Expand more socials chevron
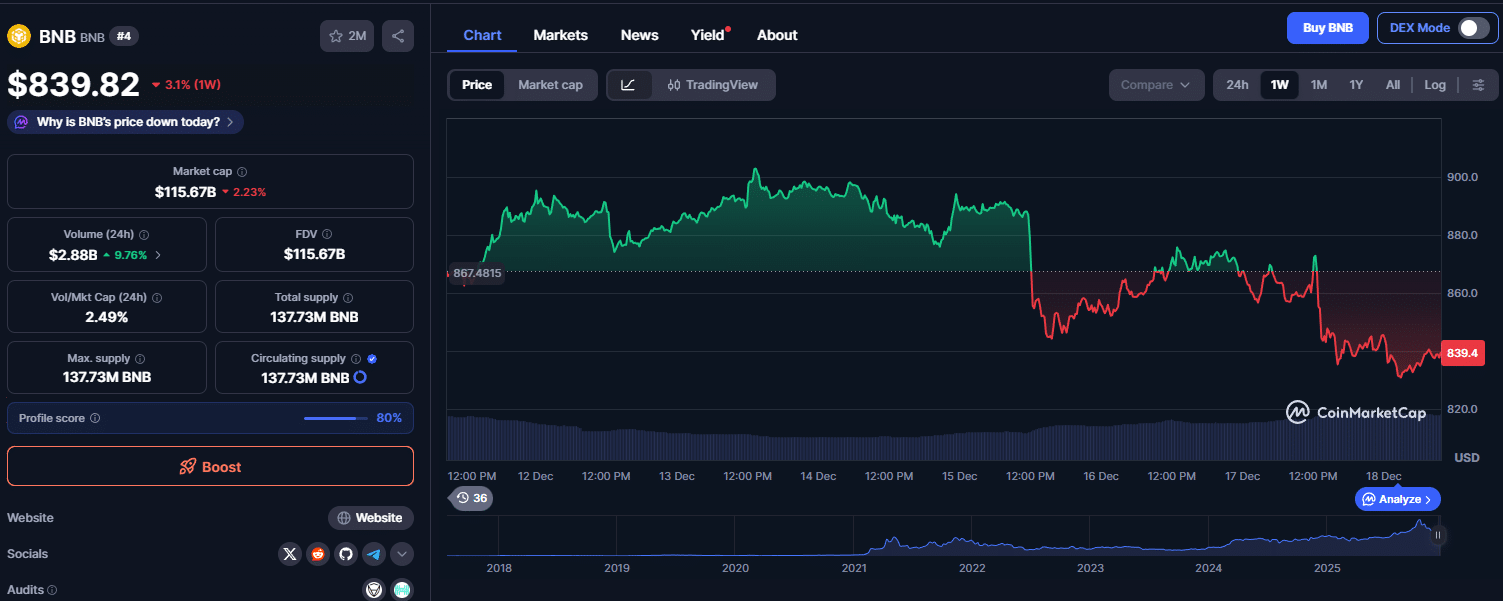 pyautogui.click(x=402, y=553)
